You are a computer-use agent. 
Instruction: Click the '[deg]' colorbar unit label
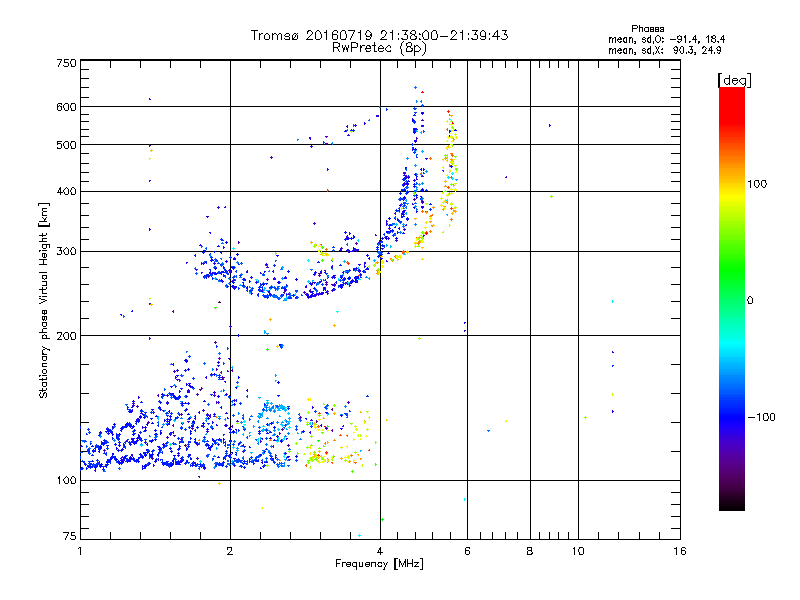(734, 80)
